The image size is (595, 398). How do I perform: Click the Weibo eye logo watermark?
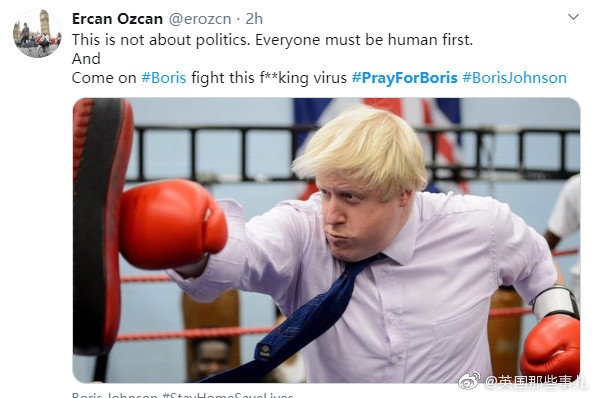point(470,381)
